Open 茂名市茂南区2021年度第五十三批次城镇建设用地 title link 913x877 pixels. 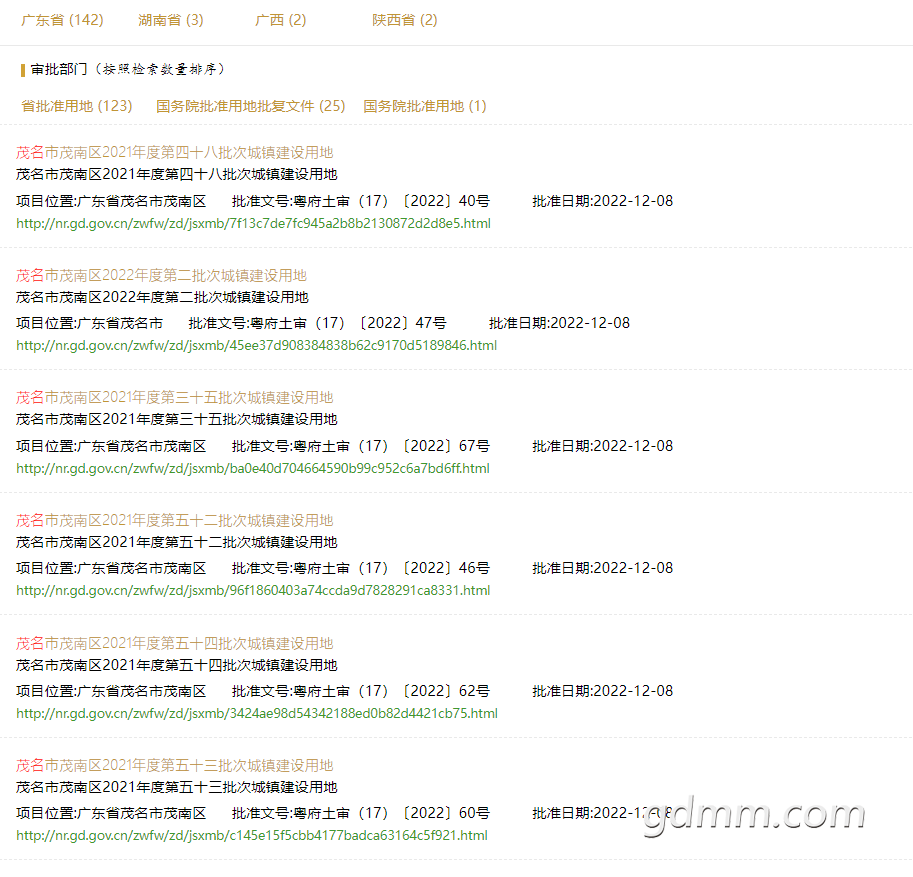pos(174,766)
